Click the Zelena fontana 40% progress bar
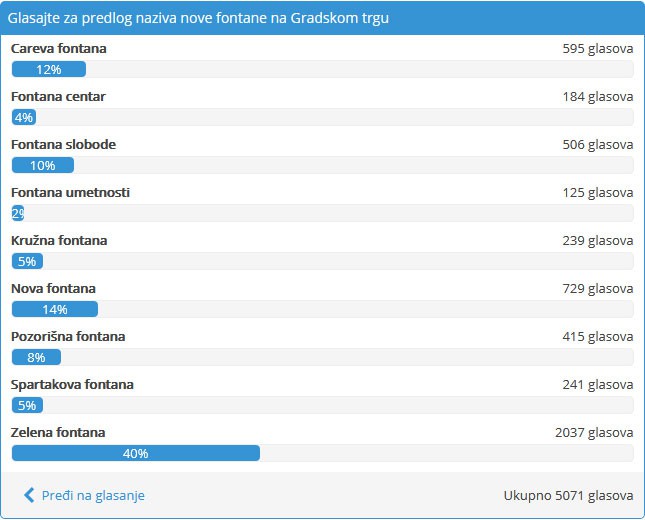Viewport: 645px width, 520px height. 136,453
